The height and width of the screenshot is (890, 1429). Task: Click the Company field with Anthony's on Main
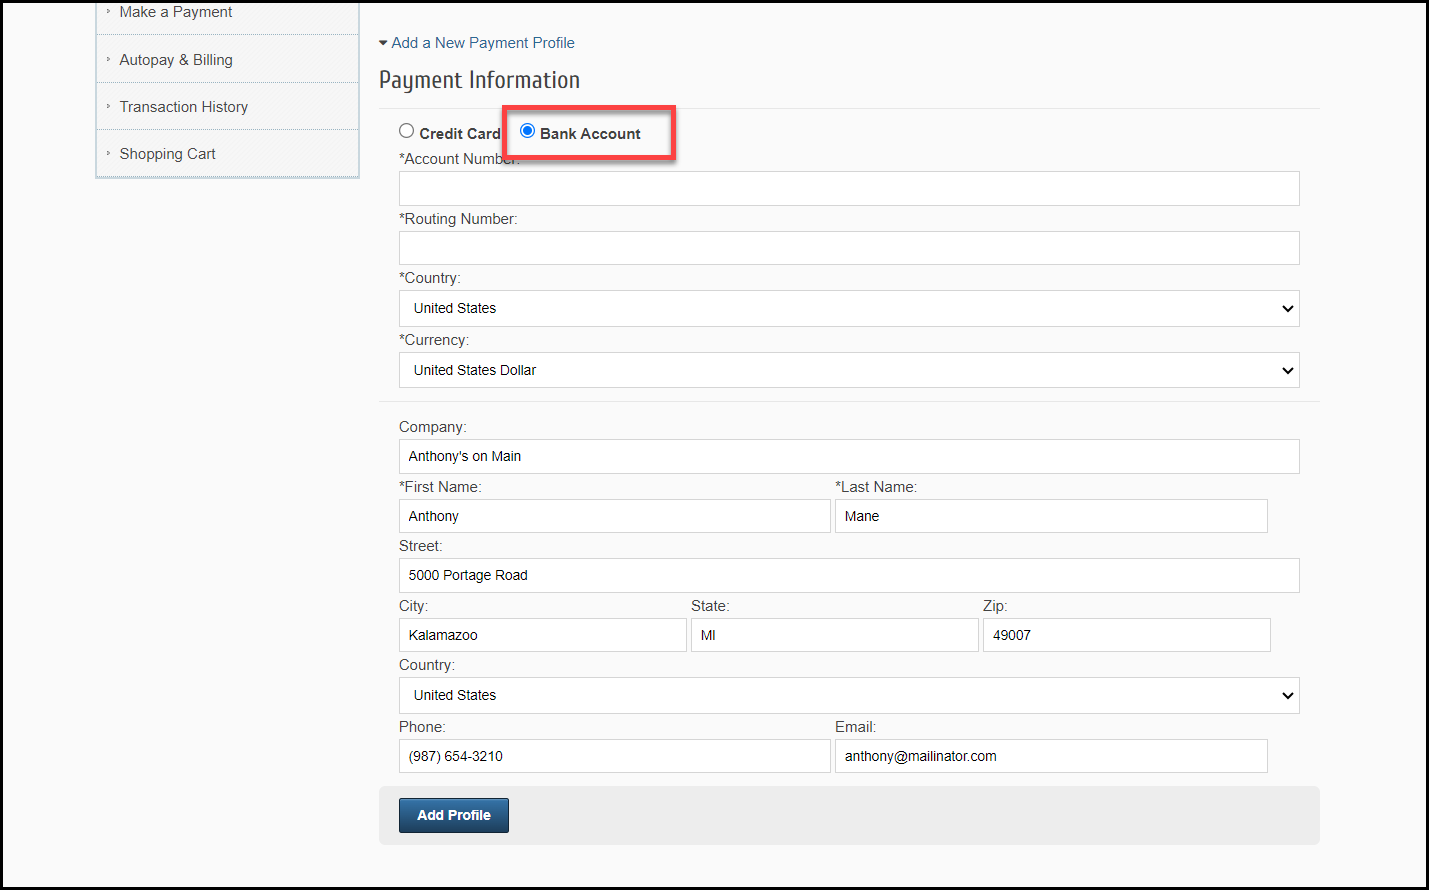(x=849, y=456)
